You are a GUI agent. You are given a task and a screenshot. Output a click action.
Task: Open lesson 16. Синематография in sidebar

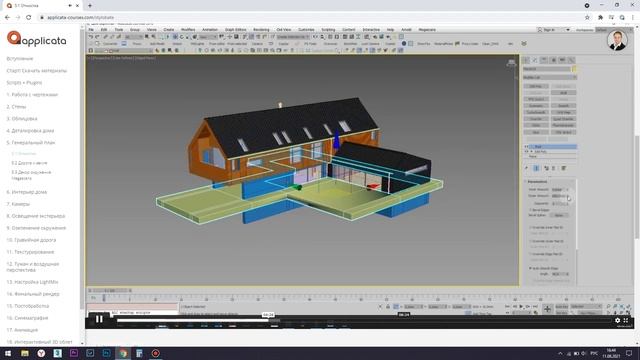click(27, 318)
